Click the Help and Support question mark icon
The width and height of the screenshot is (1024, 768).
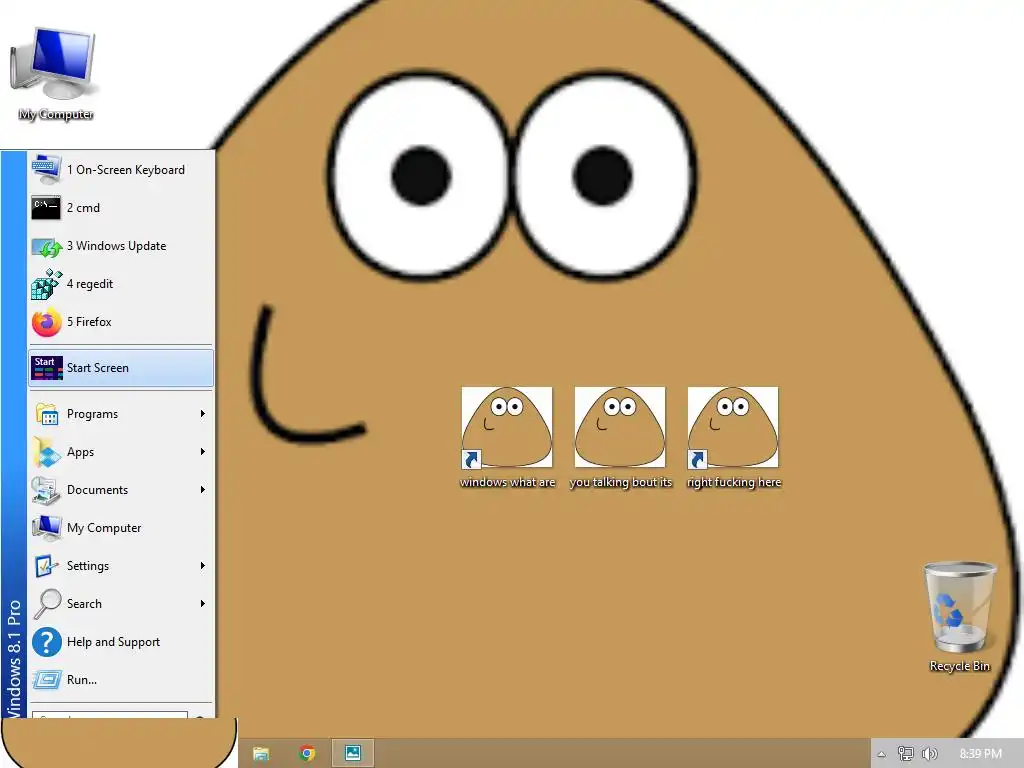point(46,642)
